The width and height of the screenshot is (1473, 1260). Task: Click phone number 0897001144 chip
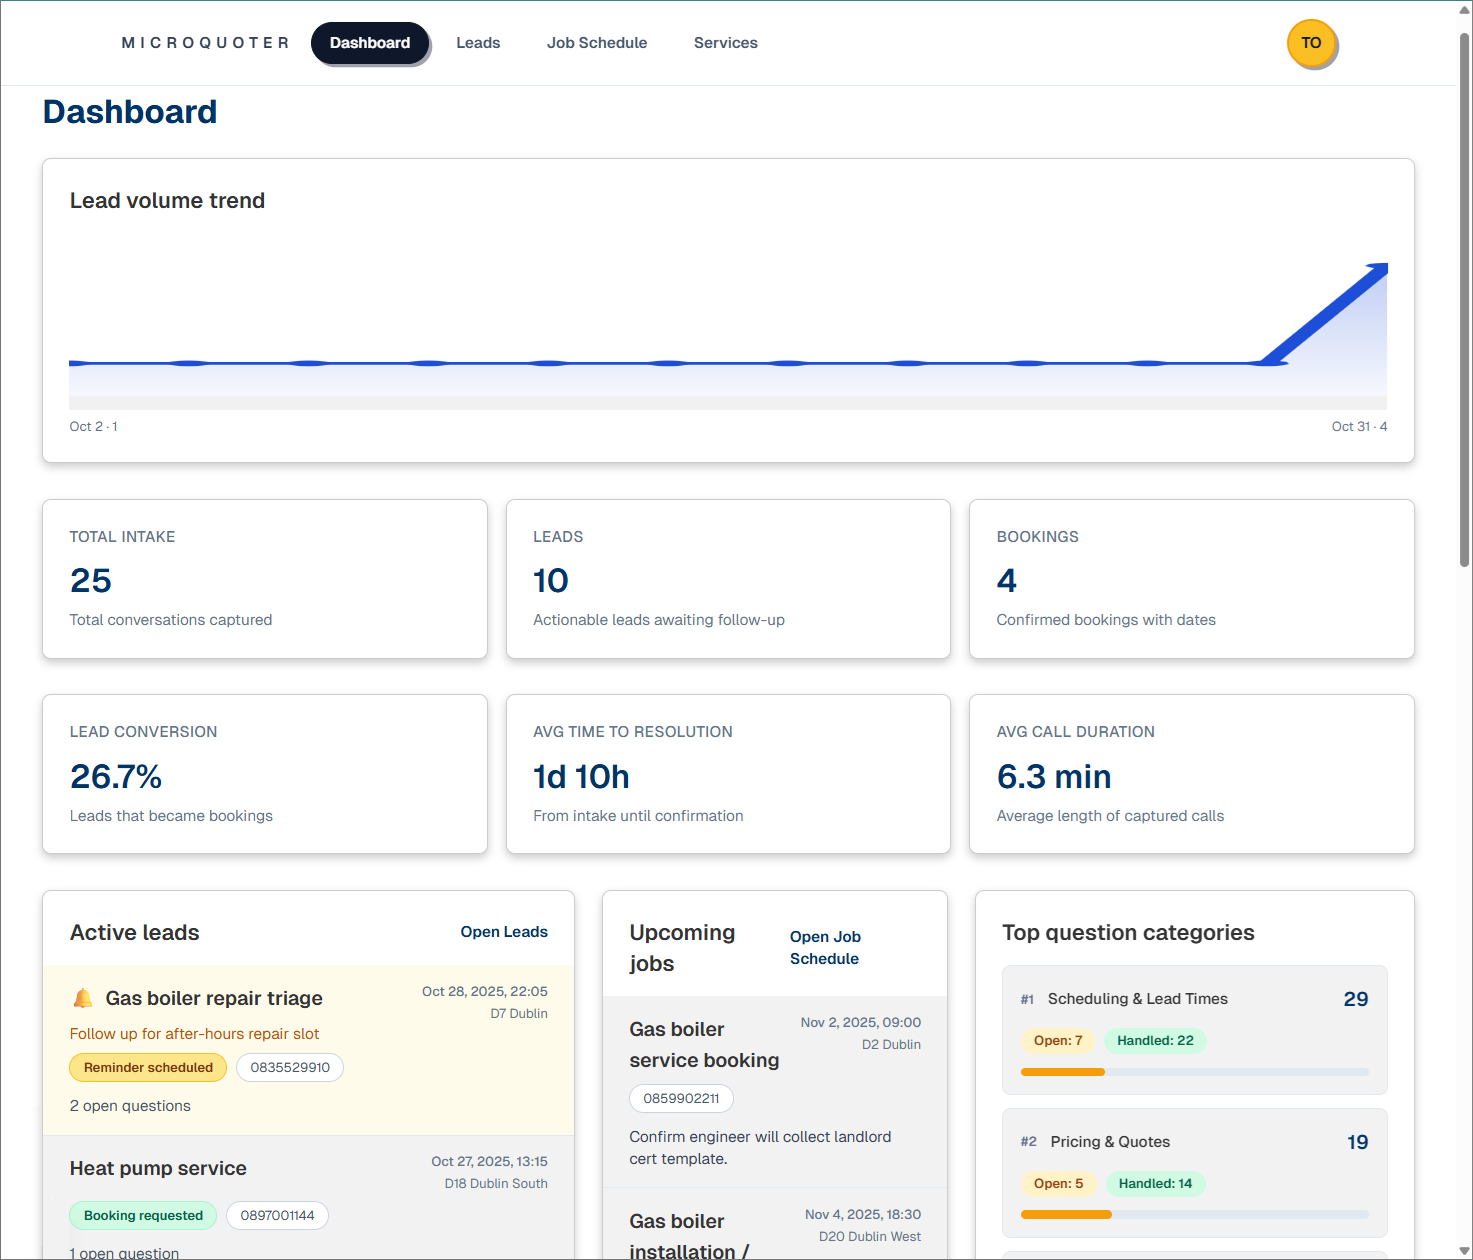[x=277, y=1216]
